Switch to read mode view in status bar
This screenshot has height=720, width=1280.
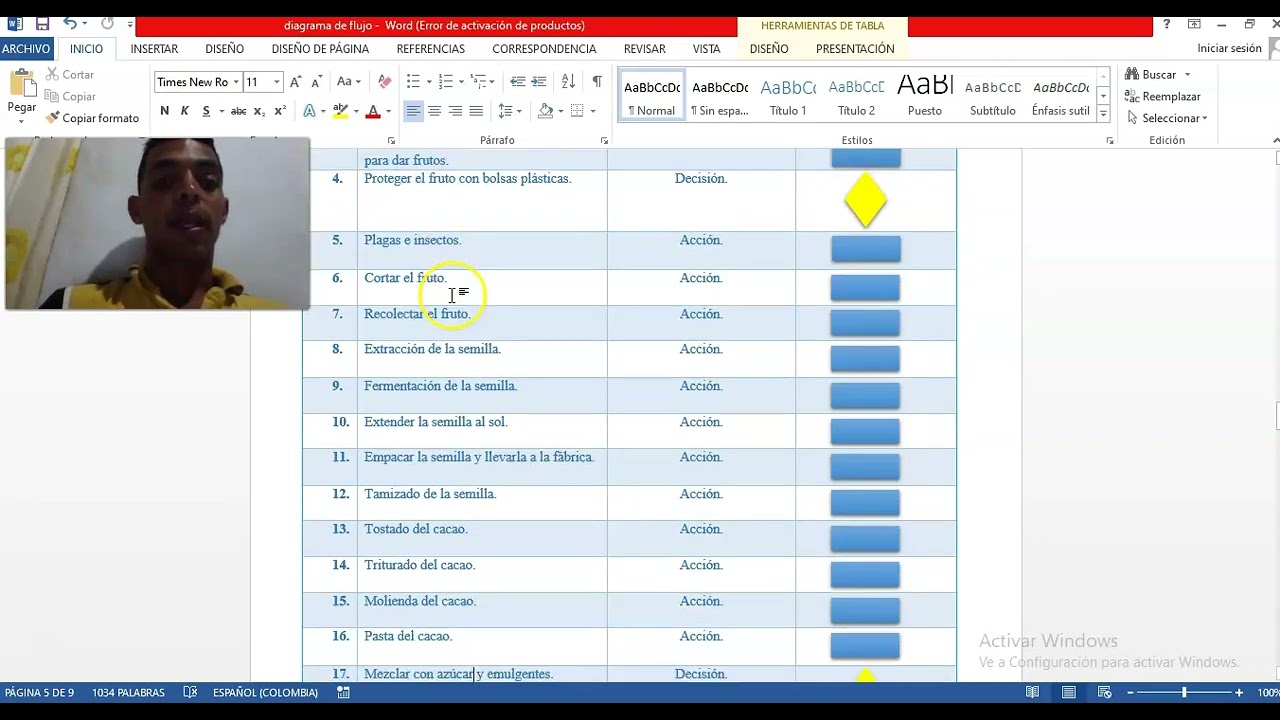[1033, 693]
